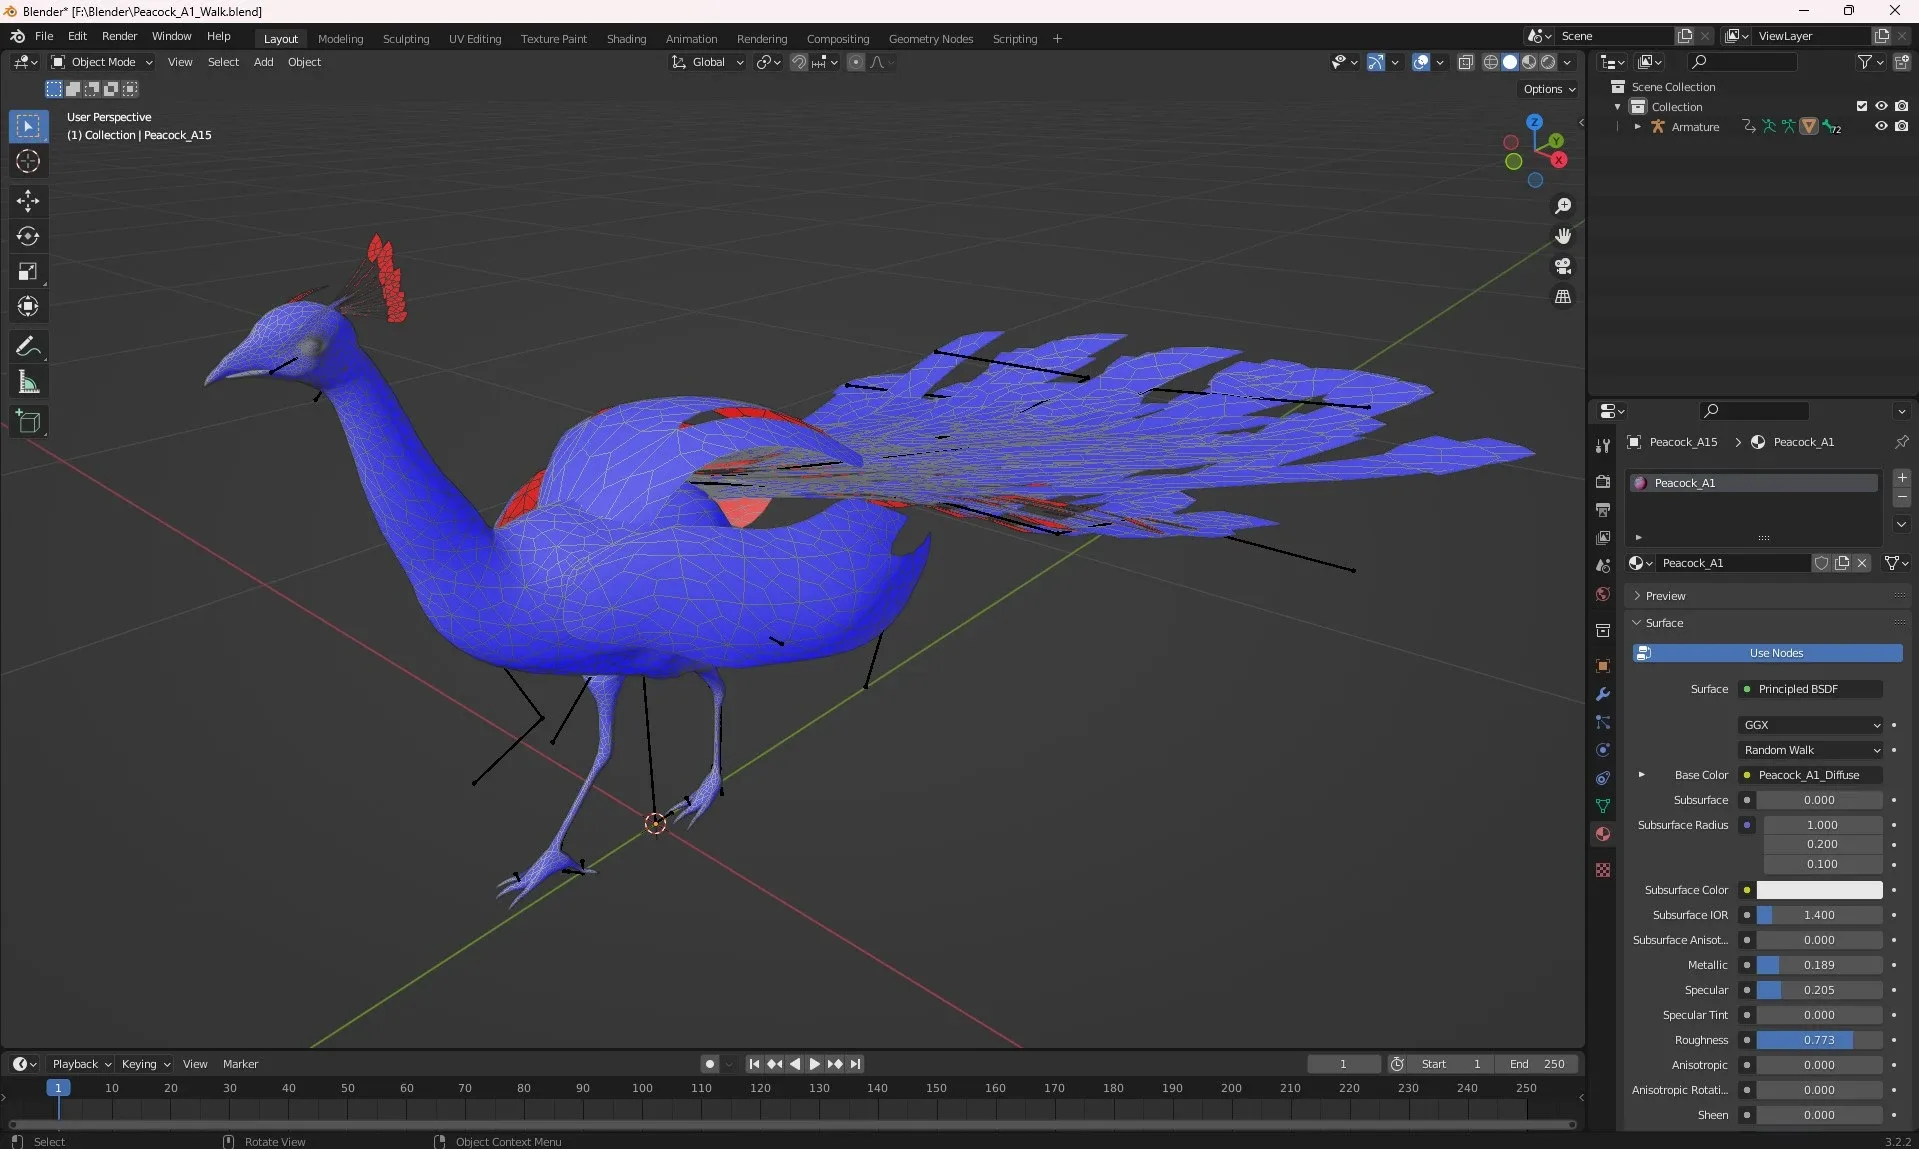Open the Random Walk subsurface dropdown
This screenshot has height=1149, width=1919.
click(1812, 750)
